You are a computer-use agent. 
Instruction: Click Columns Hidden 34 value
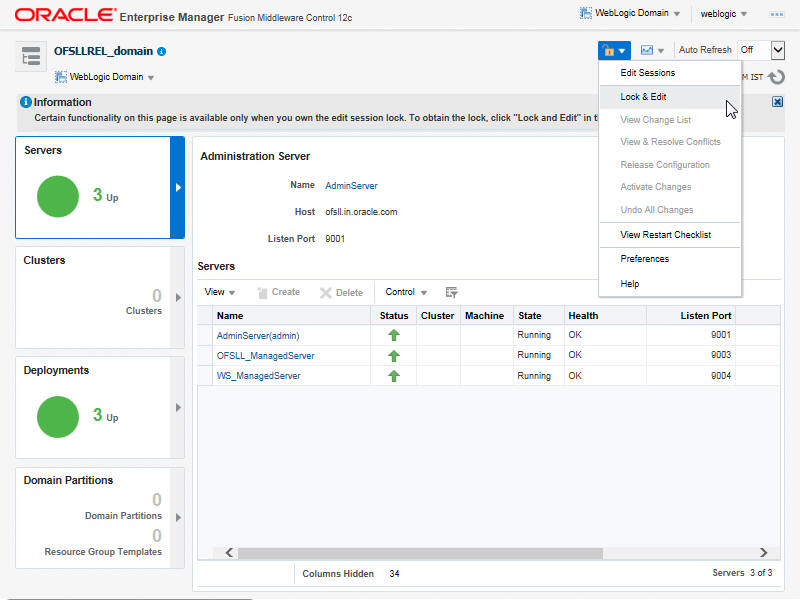(x=394, y=574)
